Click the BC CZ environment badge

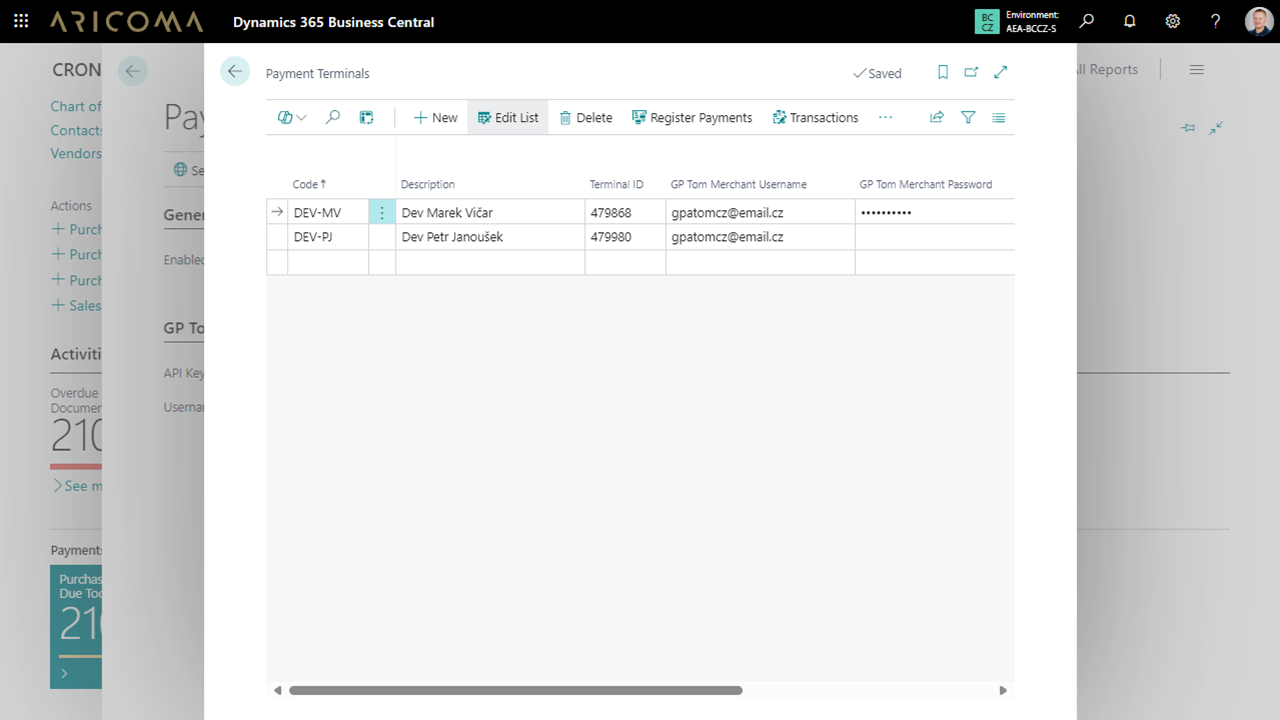click(x=987, y=21)
